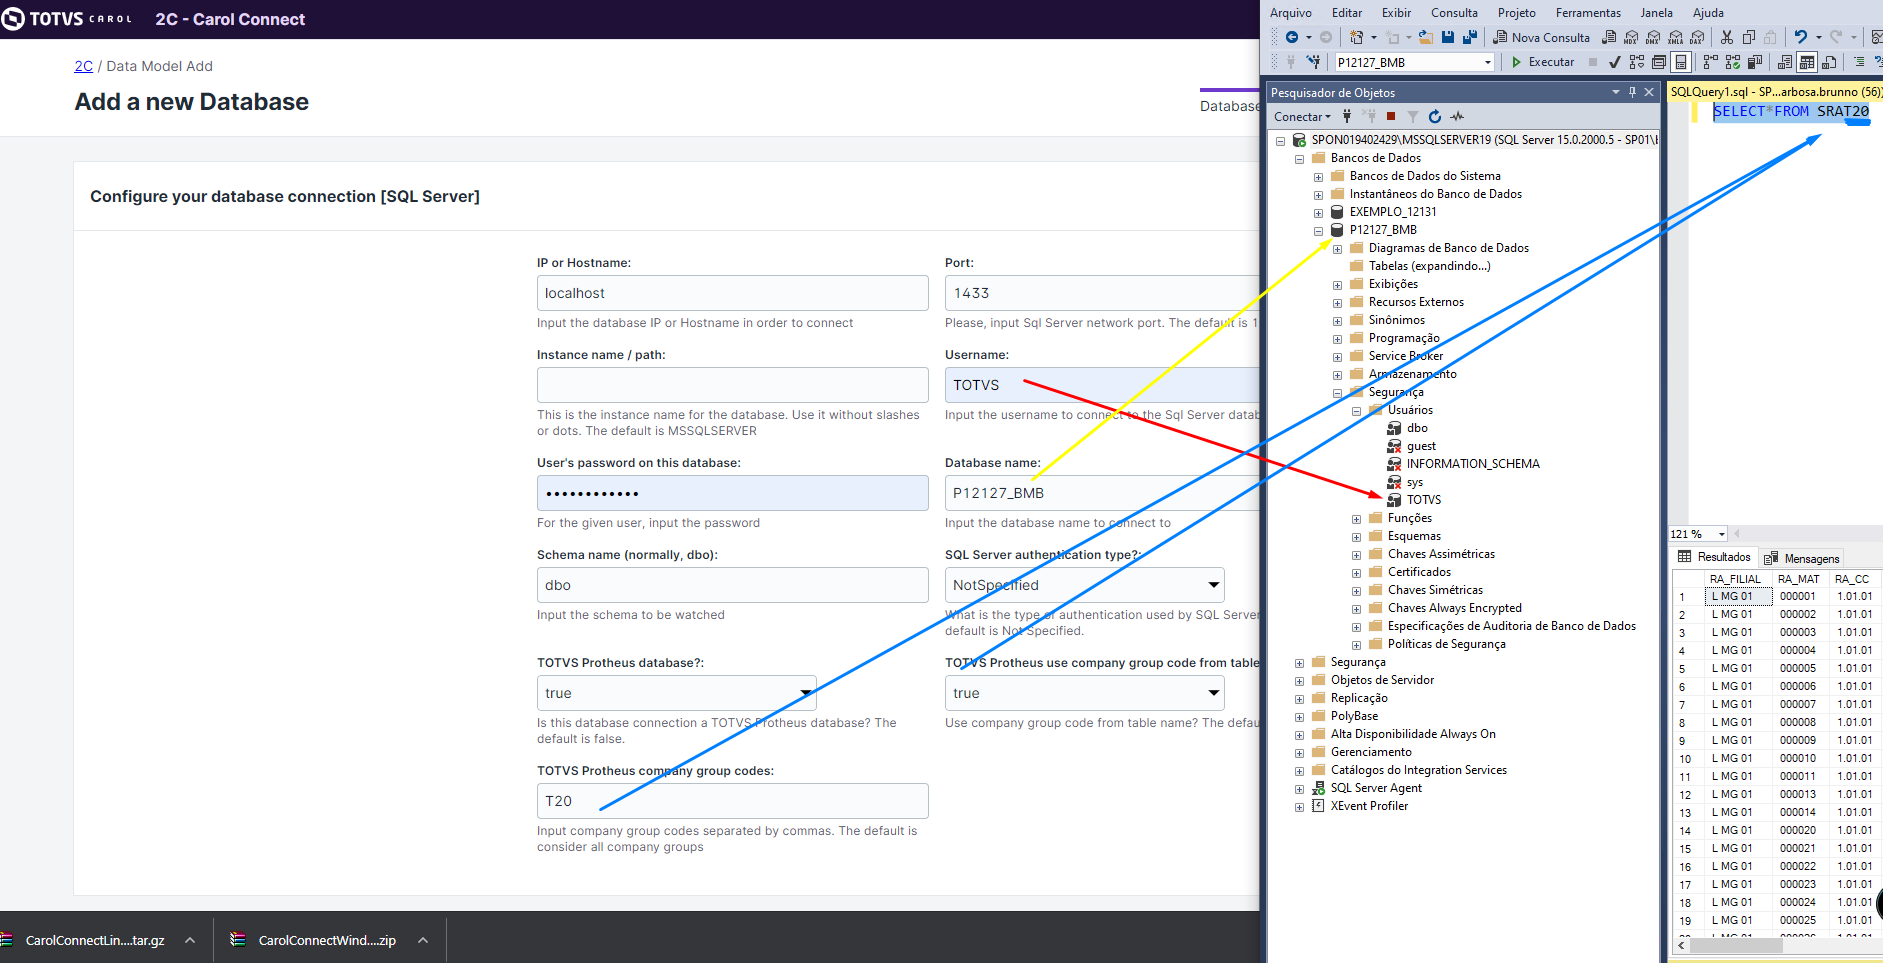1883x963 pixels.
Task: Click the 2C breadcrumb link
Action: point(83,66)
